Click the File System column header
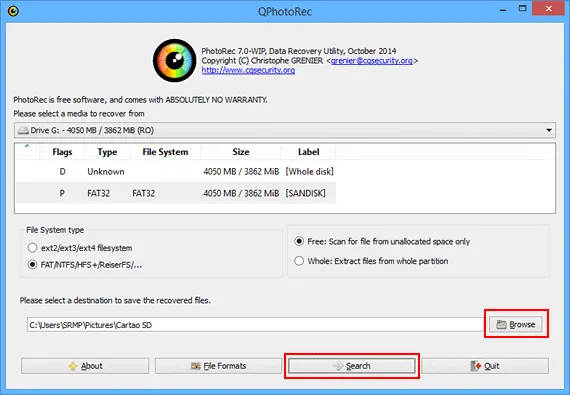 [x=165, y=152]
